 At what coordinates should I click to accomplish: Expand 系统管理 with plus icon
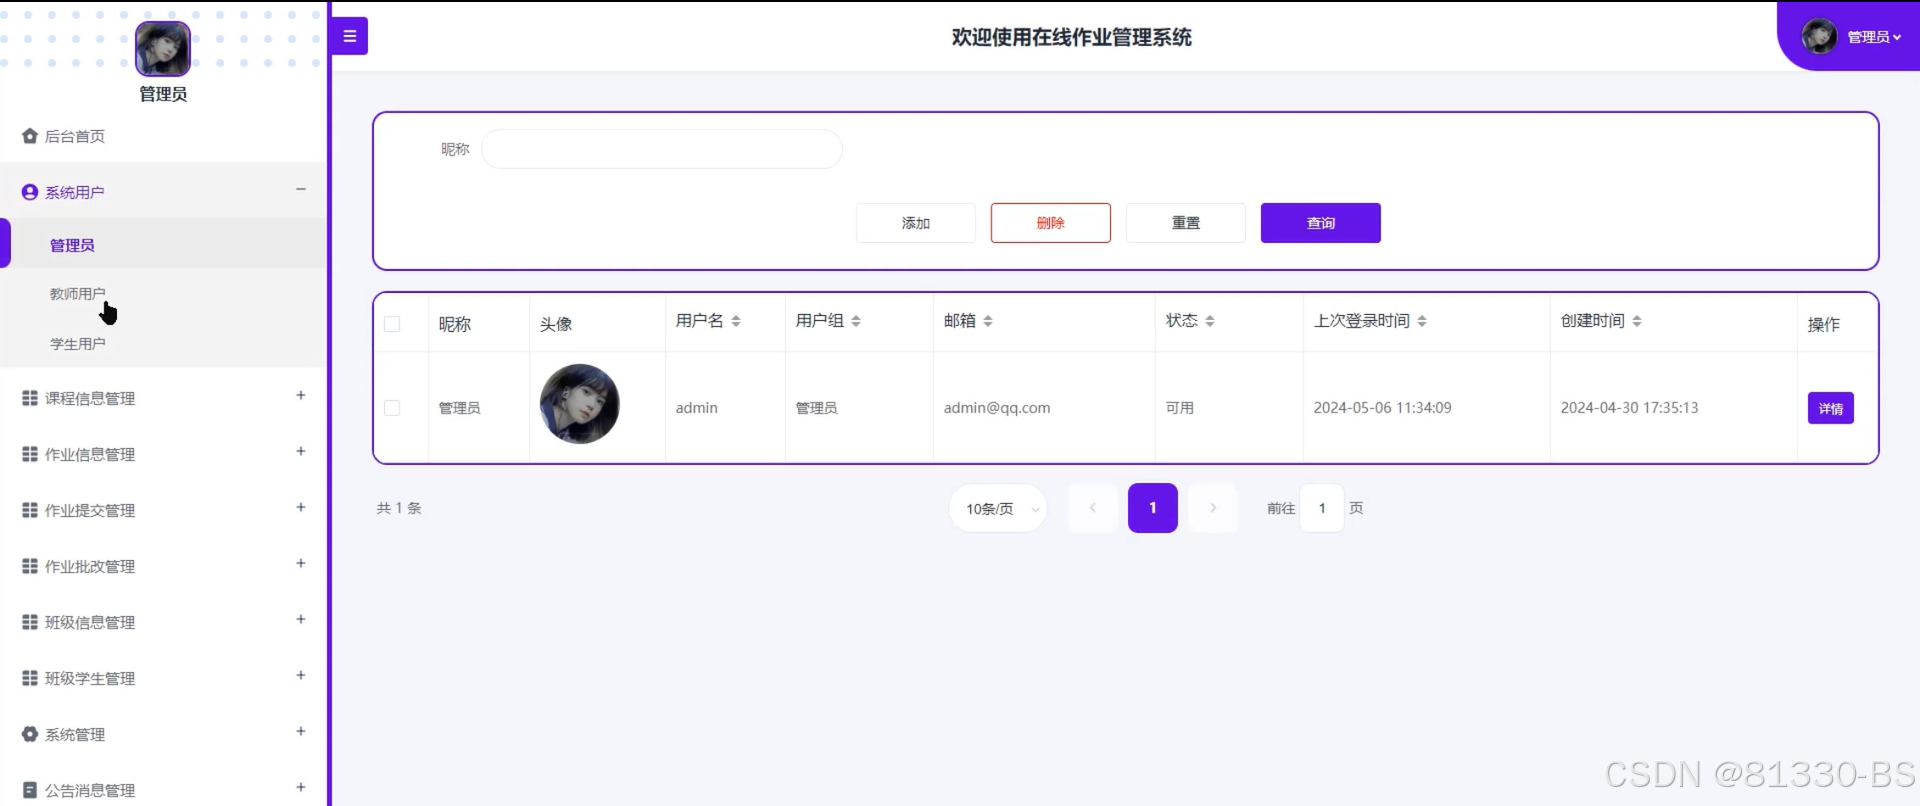click(301, 731)
